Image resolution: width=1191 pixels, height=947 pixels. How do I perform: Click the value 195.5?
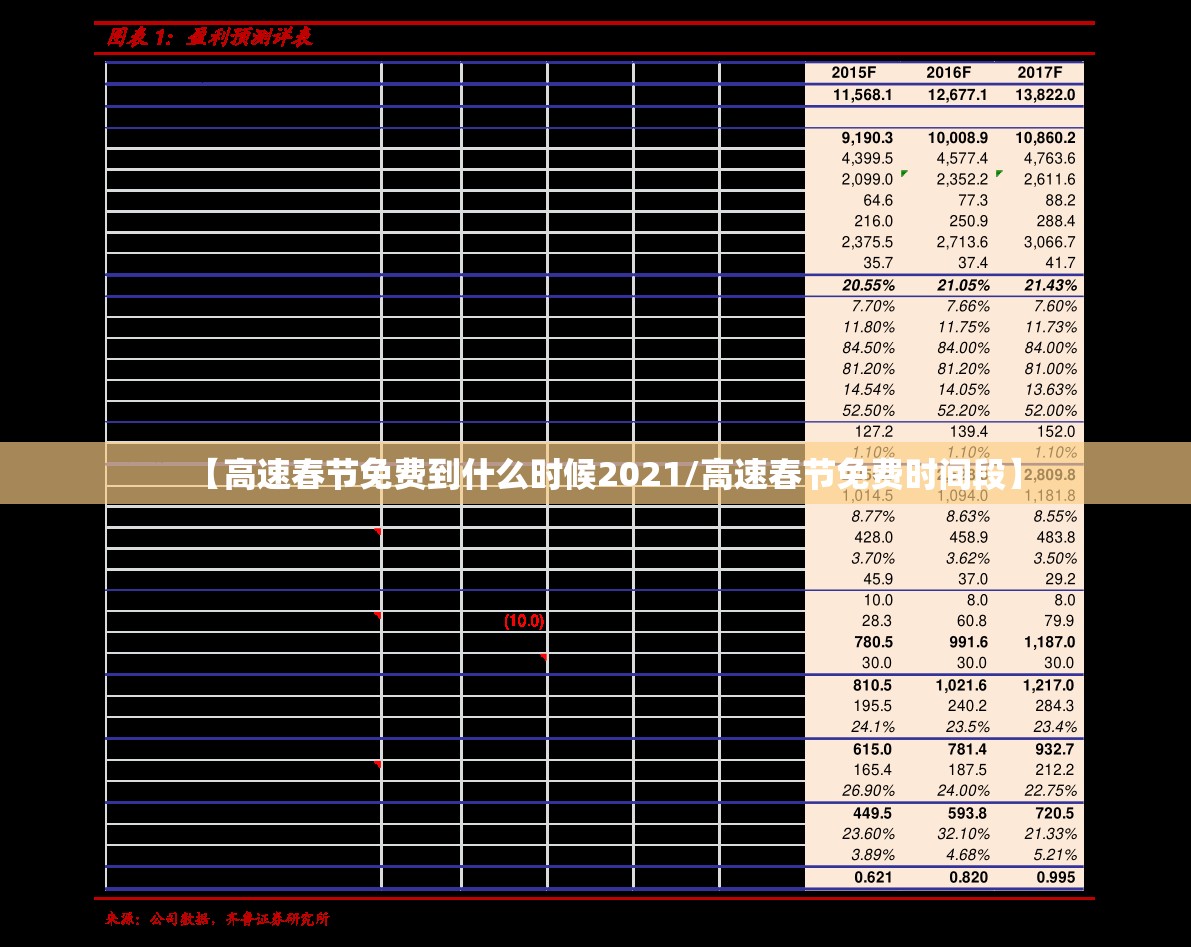(872, 706)
